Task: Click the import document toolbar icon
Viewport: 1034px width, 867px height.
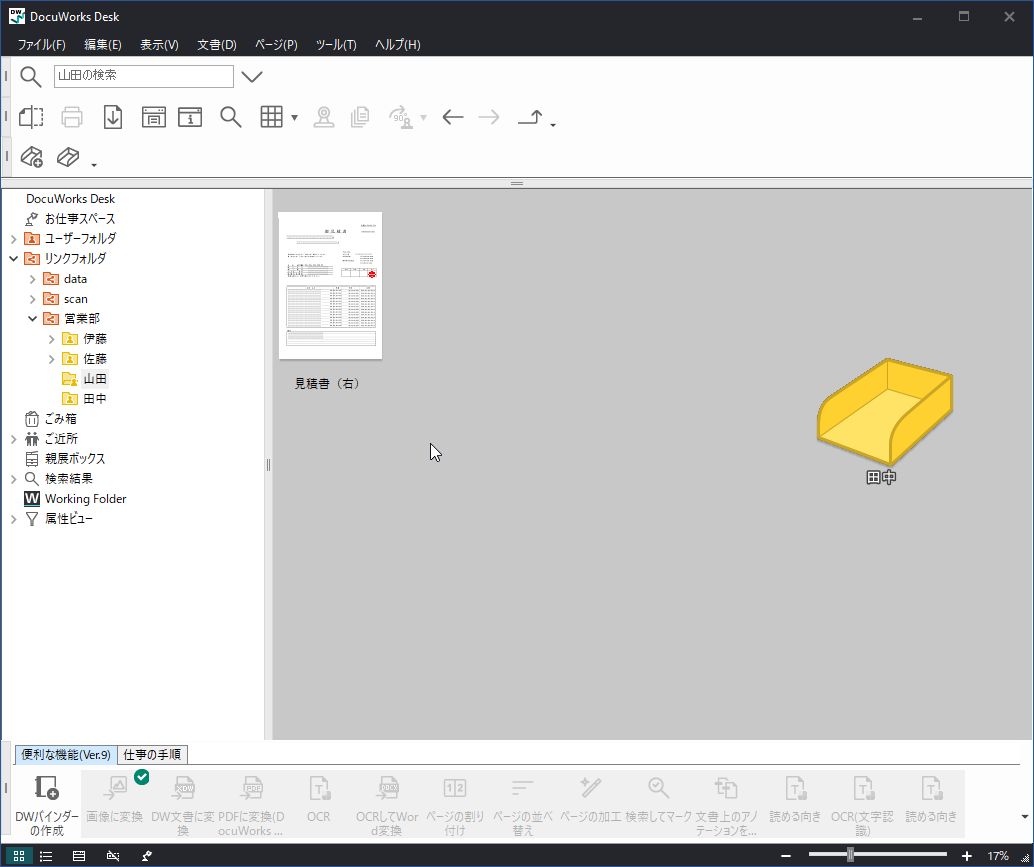Action: pos(113,117)
